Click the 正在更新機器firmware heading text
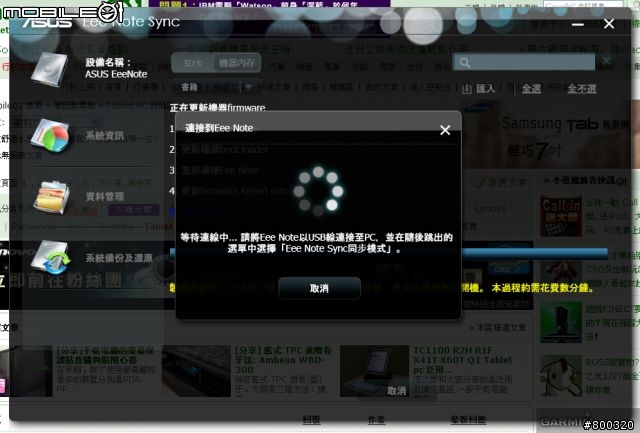 coord(218,108)
